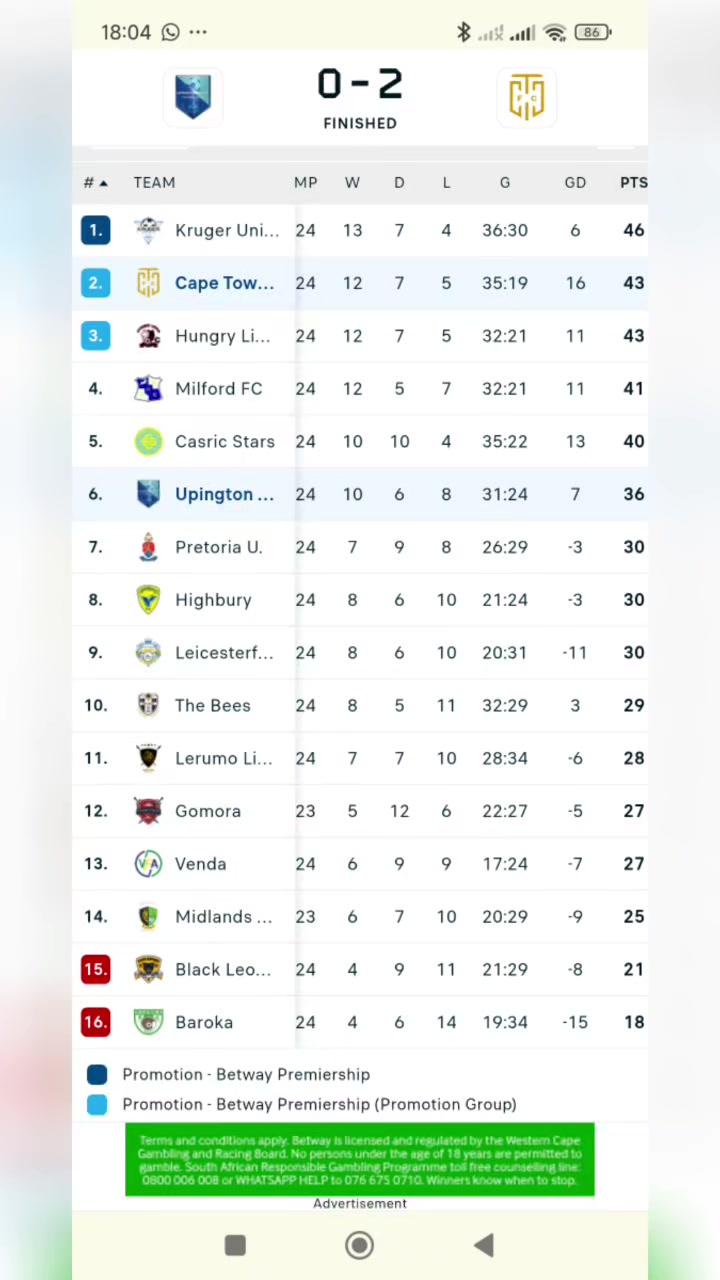
Task: Tap the Milford FC team crest
Action: (x=148, y=389)
